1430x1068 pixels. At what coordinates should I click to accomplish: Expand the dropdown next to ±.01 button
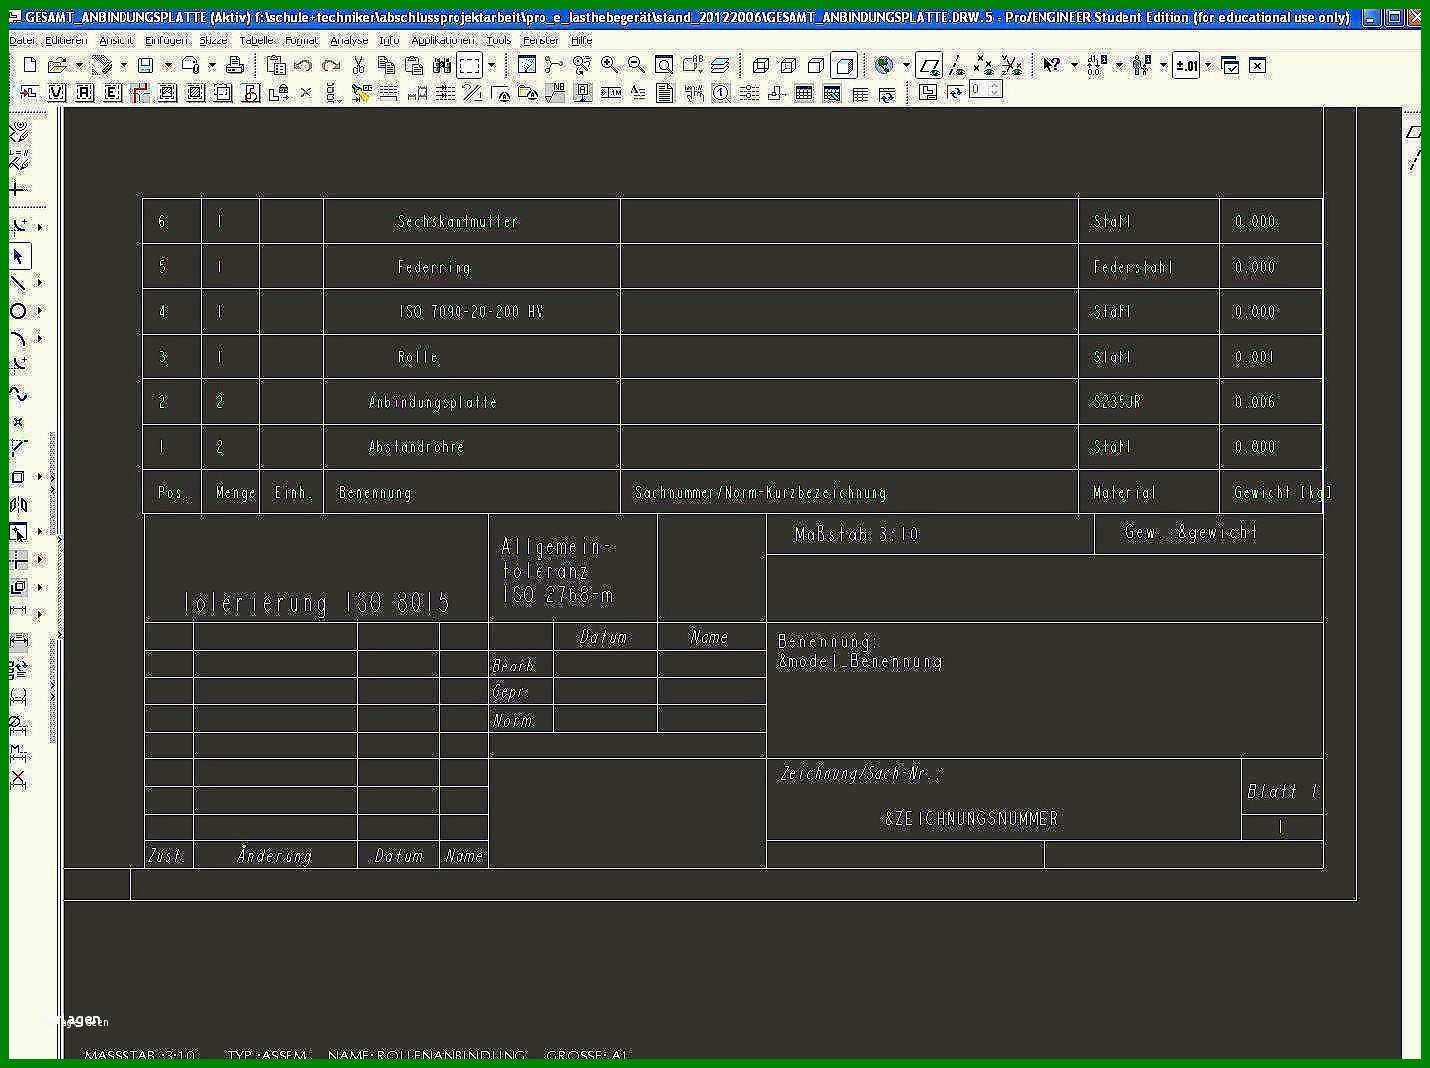click(1207, 65)
